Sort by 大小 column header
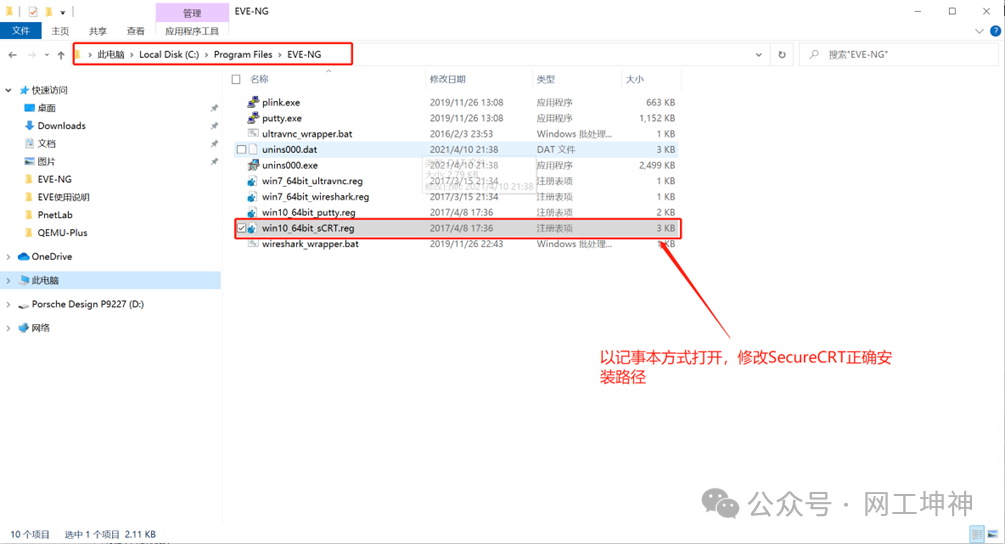1005x544 pixels. 635,79
